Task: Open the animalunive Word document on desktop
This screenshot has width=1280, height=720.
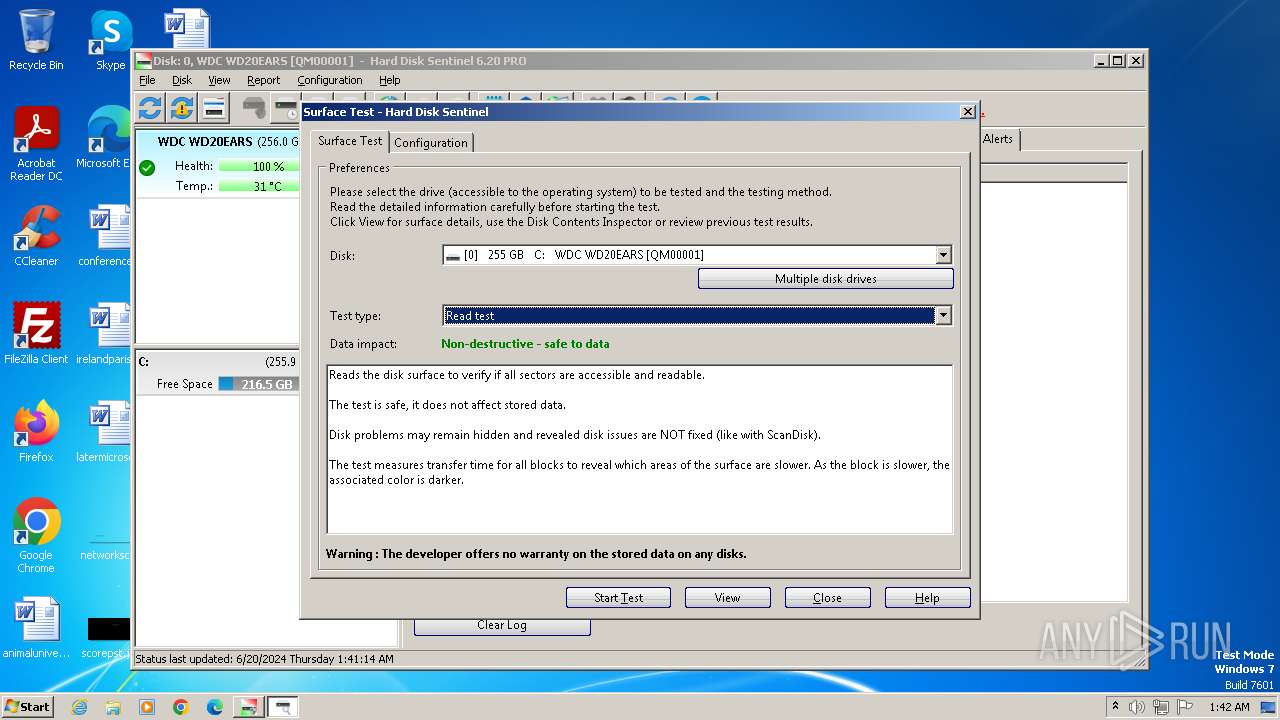Action: point(36,628)
